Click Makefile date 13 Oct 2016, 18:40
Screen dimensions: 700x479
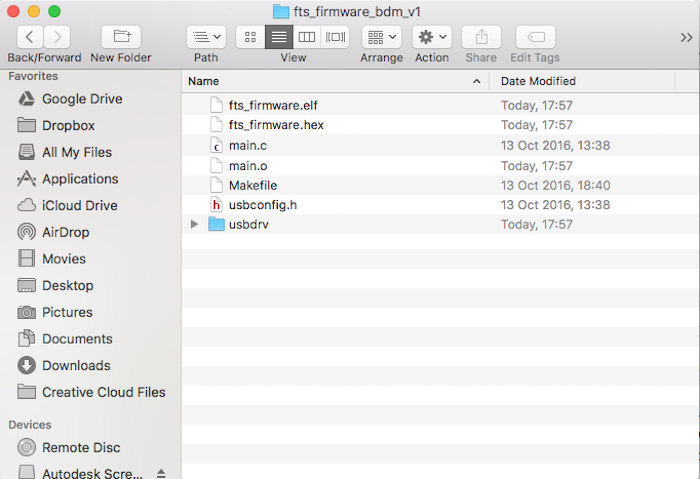(555, 185)
